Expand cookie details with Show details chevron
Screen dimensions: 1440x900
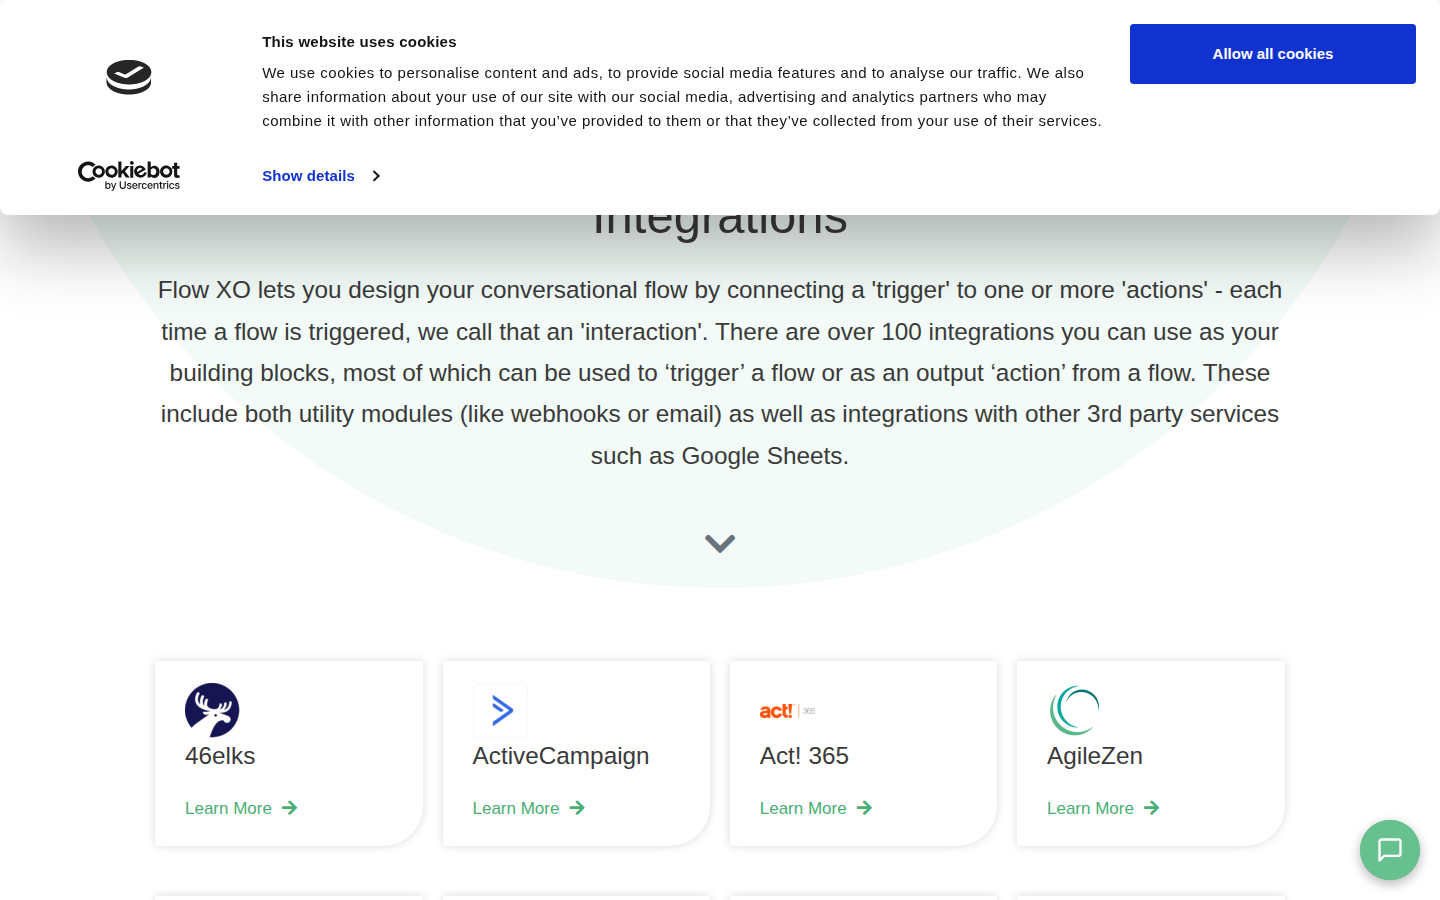click(x=376, y=176)
